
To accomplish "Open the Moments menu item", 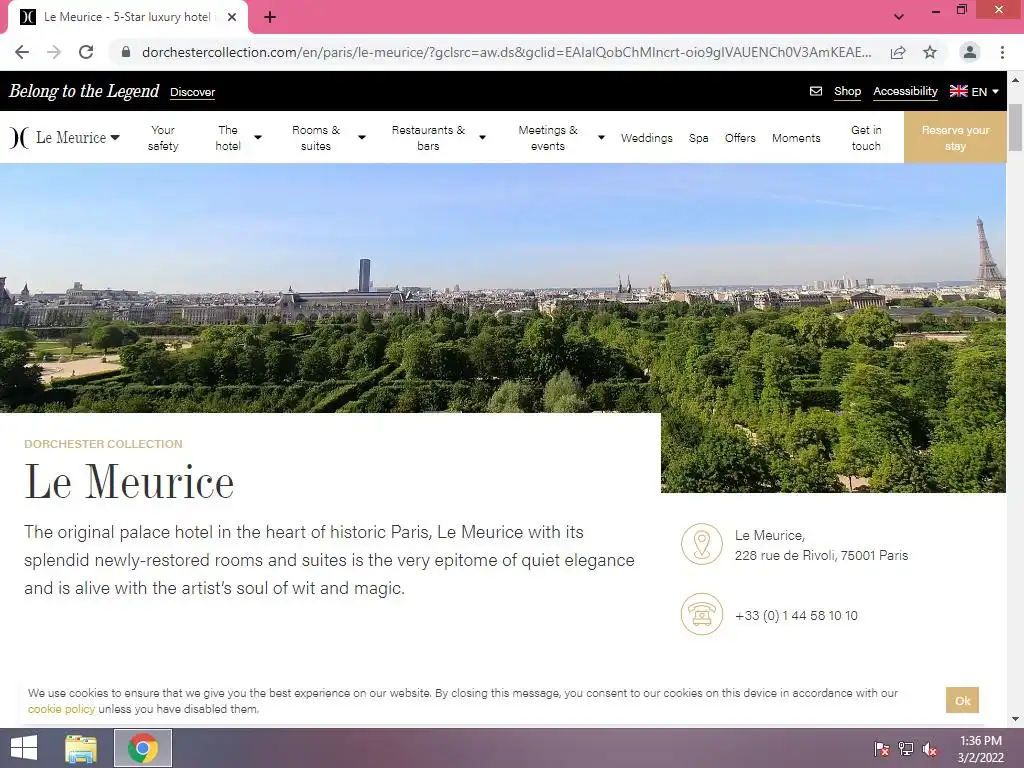I will tap(796, 138).
